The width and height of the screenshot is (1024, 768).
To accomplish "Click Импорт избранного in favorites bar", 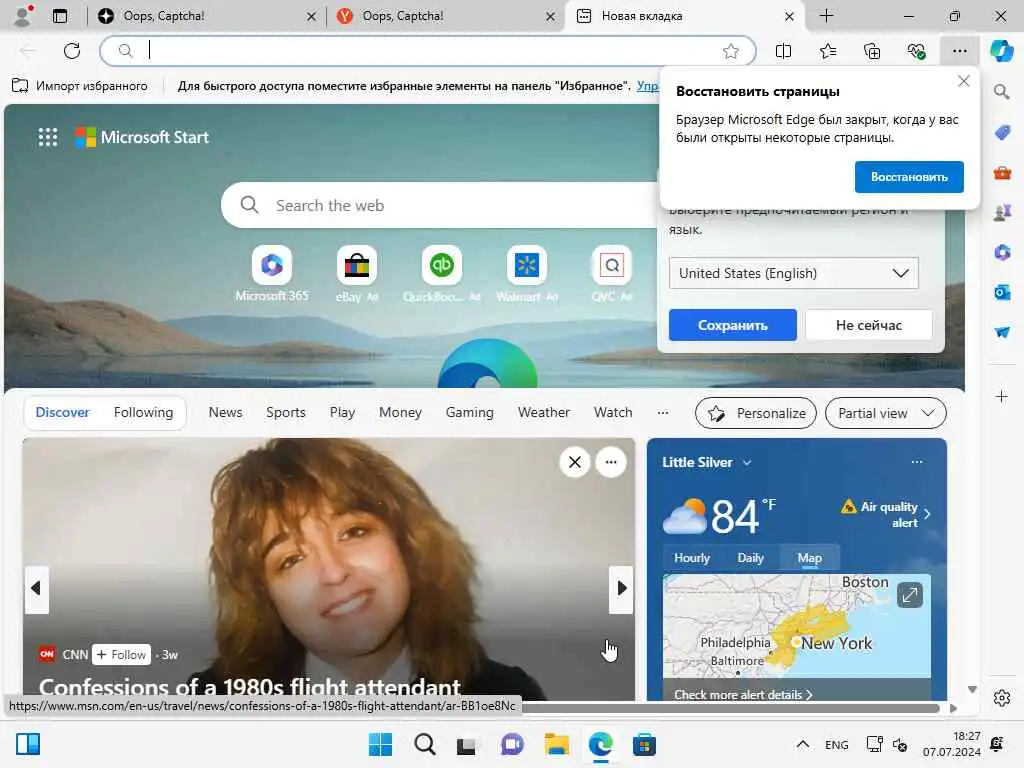I will (80, 86).
